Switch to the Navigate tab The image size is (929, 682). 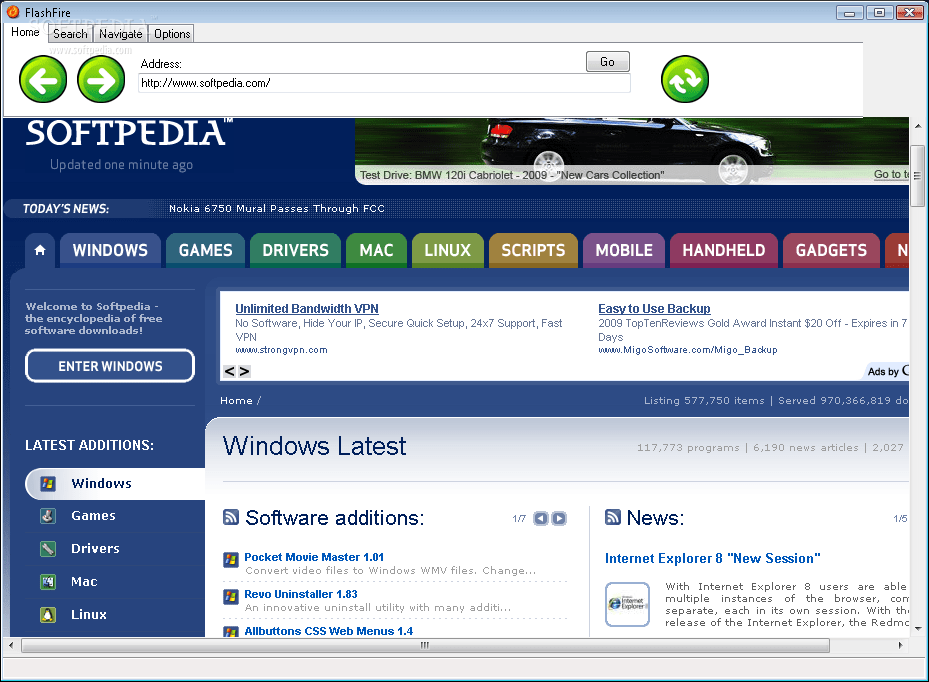tap(121, 34)
